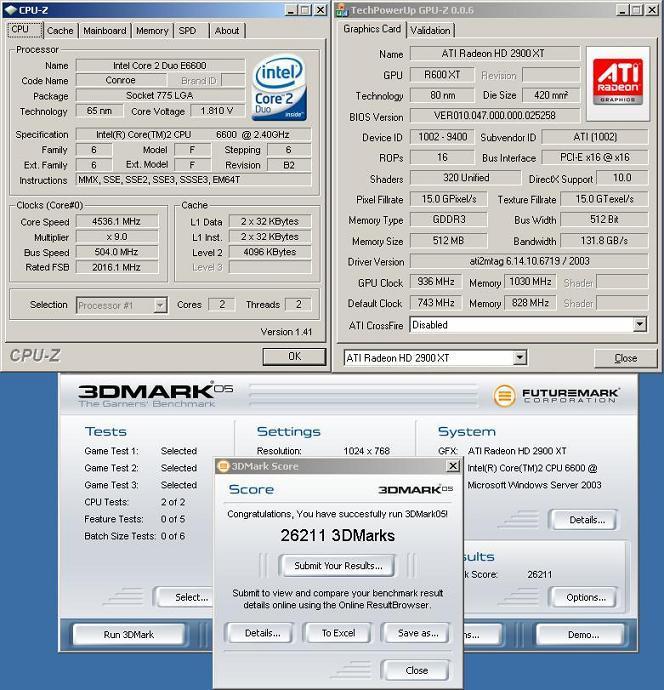Close the 3DMark Score dialog with X
The image size is (664, 690).
pos(453,466)
